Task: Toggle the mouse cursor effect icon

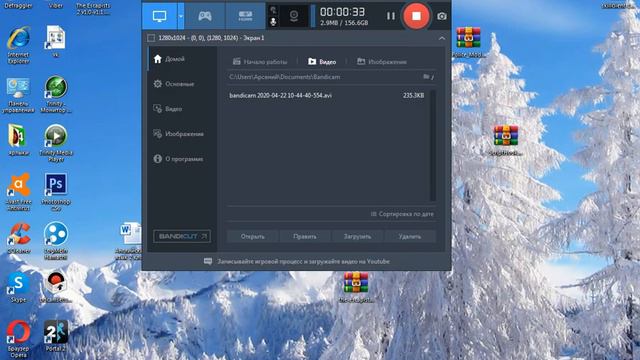Action: 273,10
